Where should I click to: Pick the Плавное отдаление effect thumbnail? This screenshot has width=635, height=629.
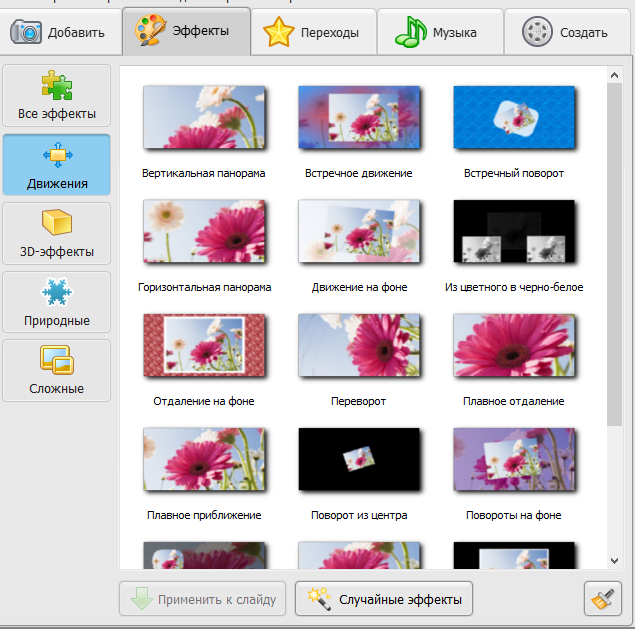514,345
